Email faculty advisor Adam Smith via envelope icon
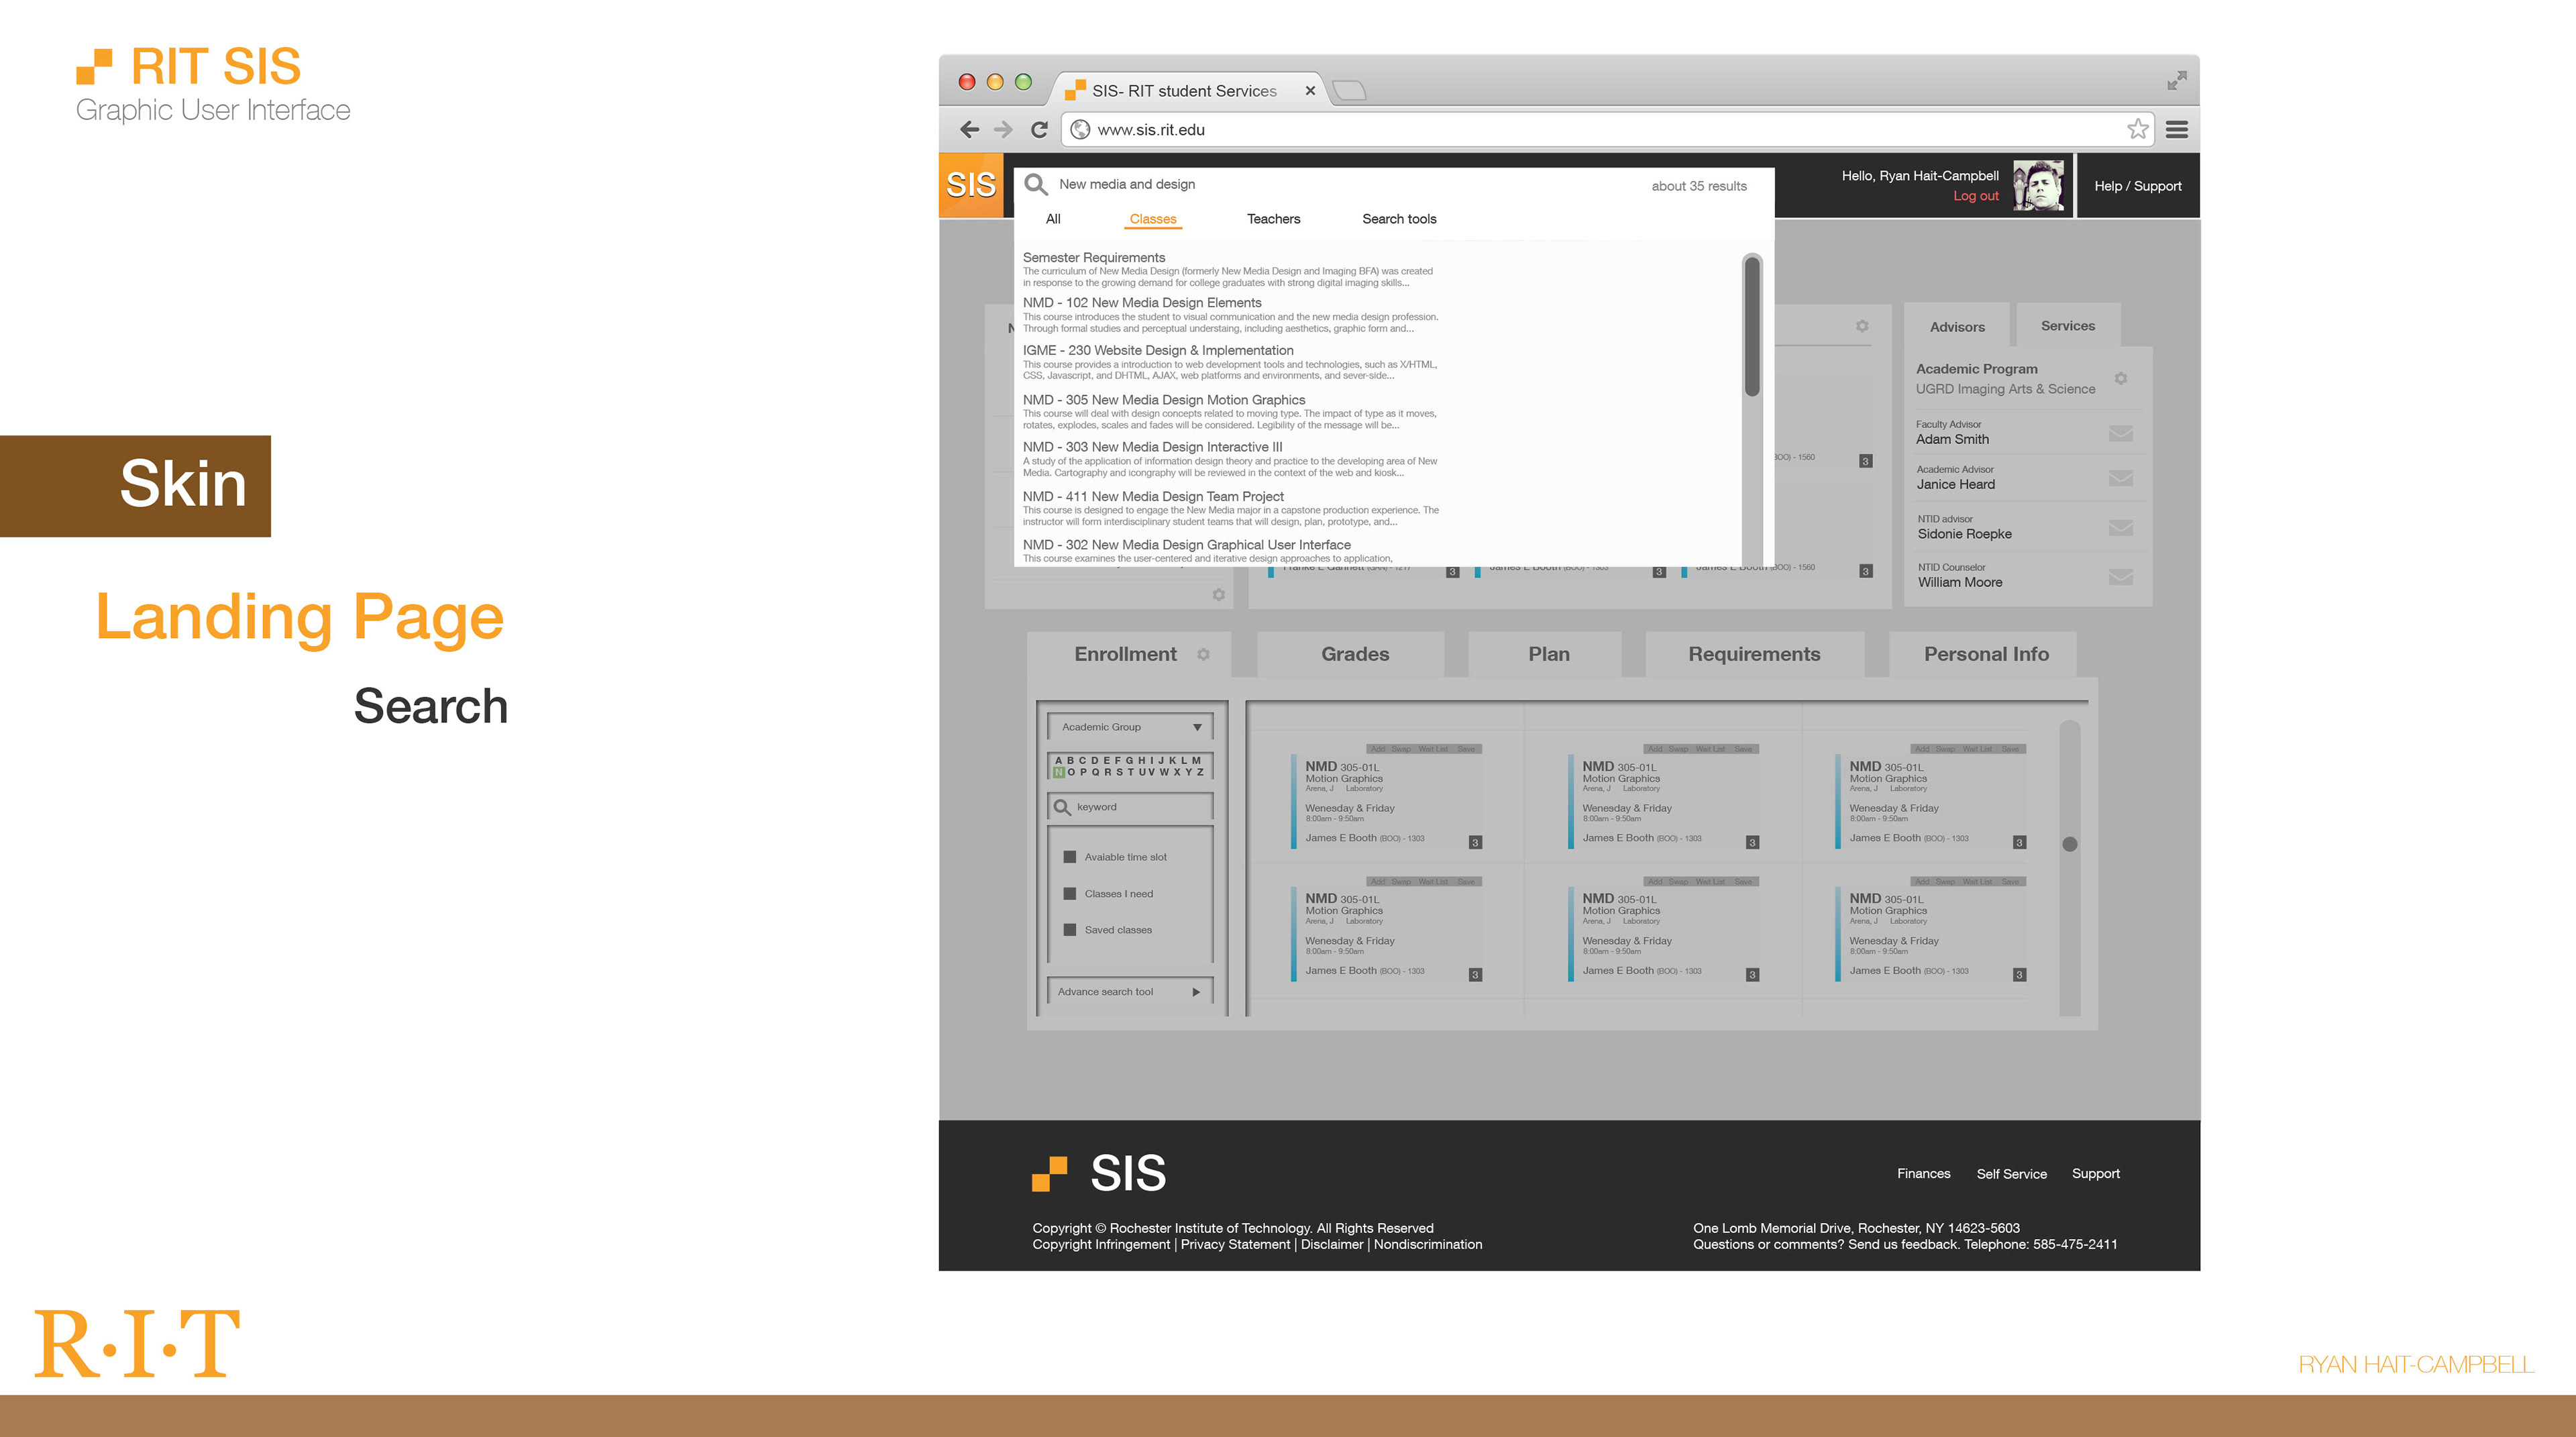Image resolution: width=2576 pixels, height=1437 pixels. [x=2122, y=432]
